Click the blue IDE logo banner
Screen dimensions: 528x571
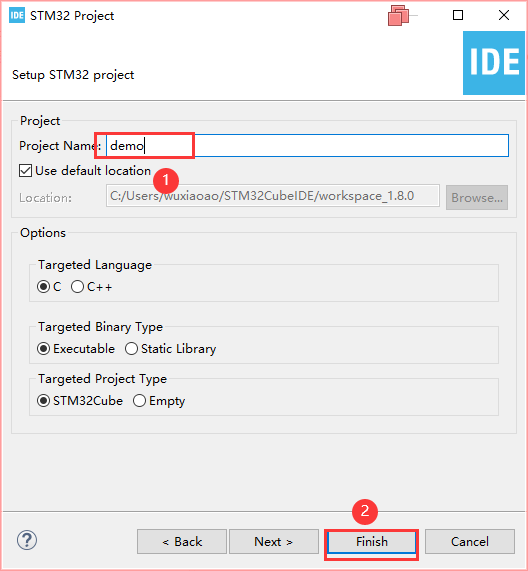click(x=494, y=63)
